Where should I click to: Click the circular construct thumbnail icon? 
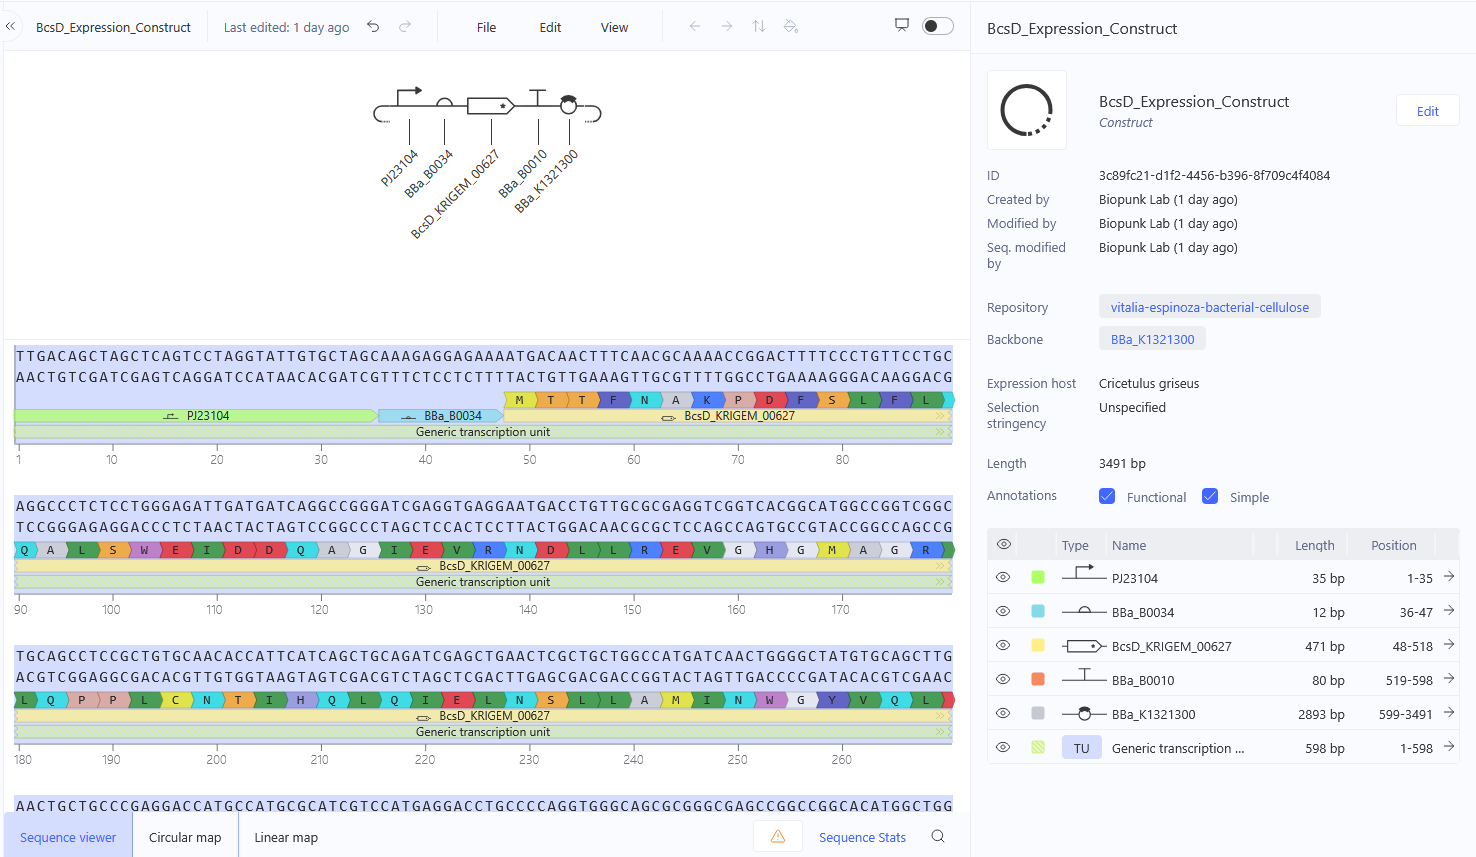click(x=1027, y=110)
